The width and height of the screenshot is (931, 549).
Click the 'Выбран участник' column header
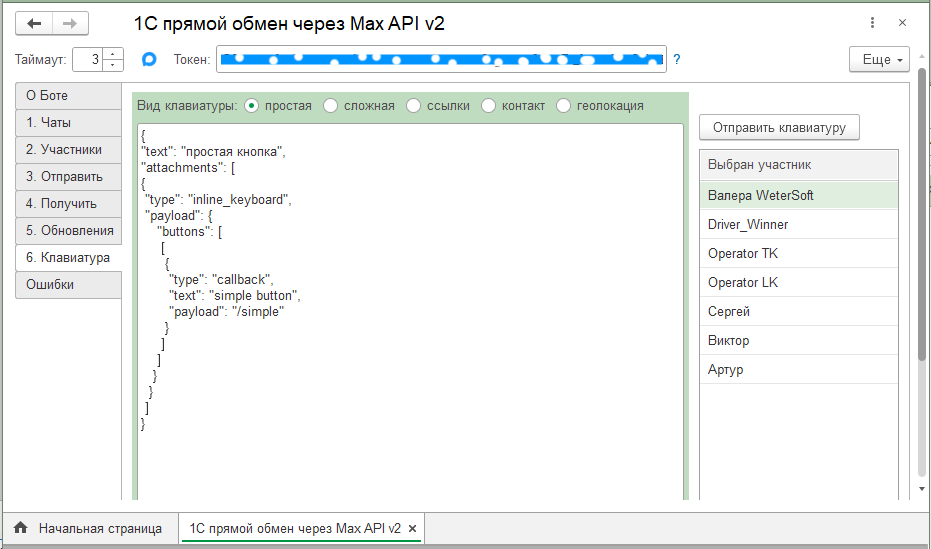coord(799,165)
